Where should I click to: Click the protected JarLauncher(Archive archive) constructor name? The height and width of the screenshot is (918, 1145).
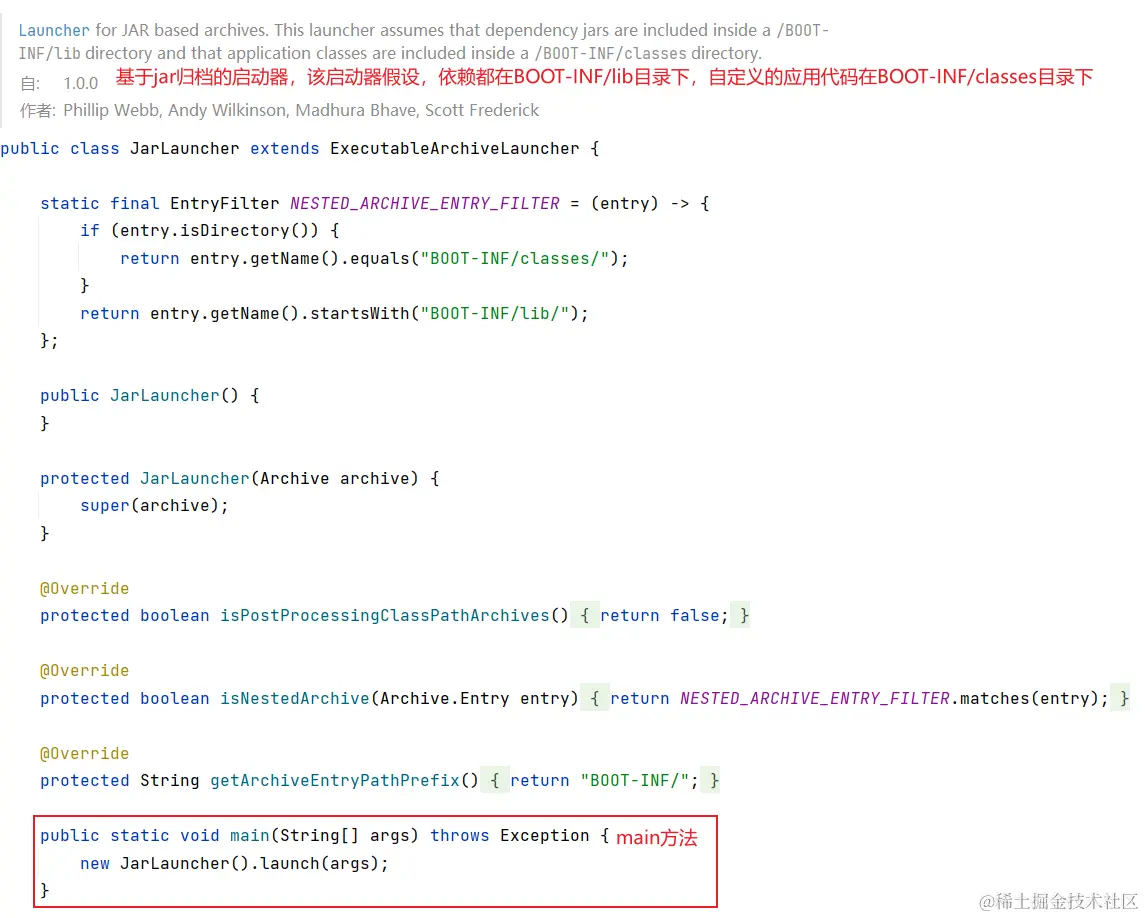pos(194,478)
